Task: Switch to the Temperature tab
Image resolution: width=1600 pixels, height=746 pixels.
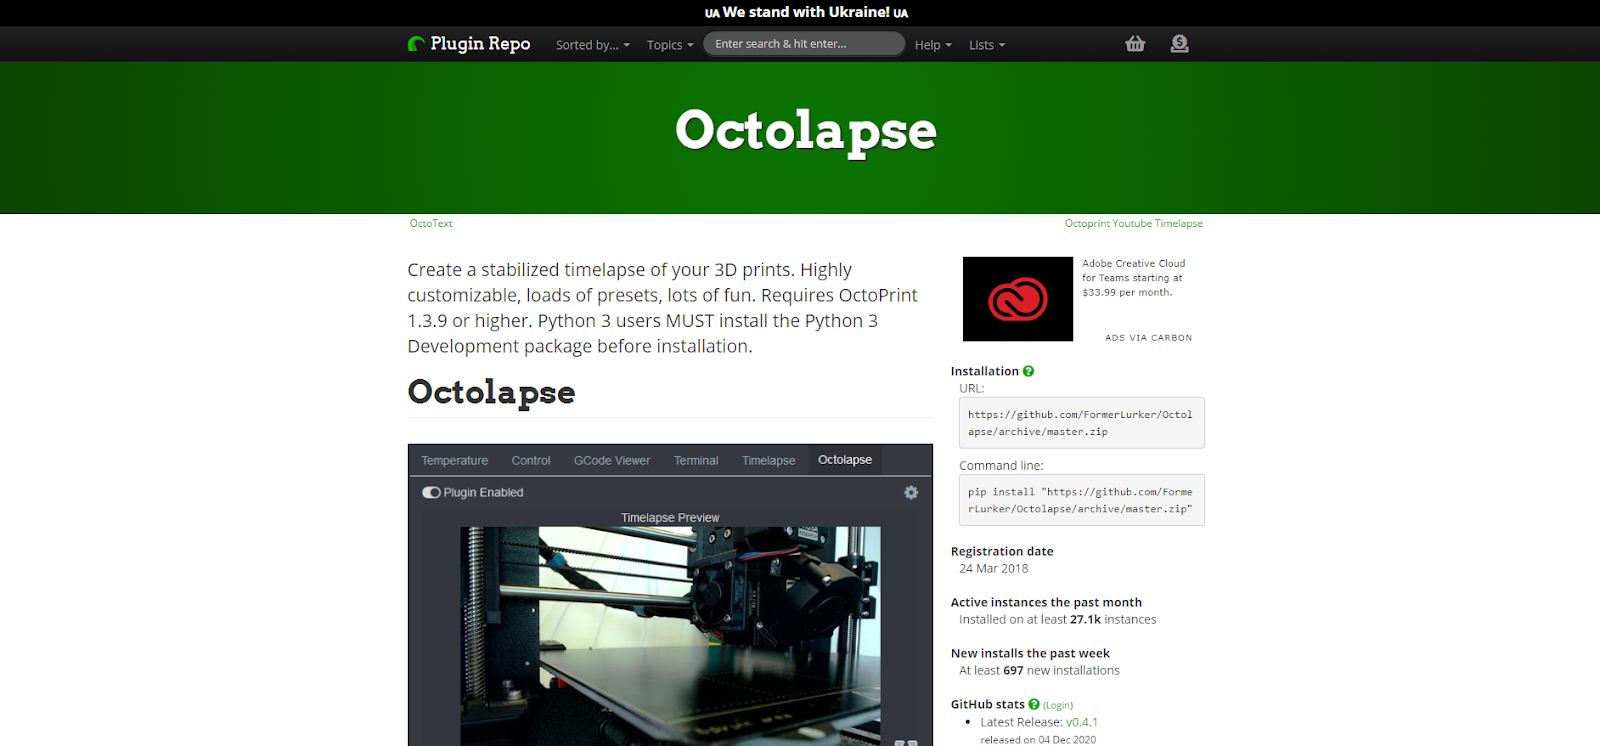Action: (x=455, y=460)
